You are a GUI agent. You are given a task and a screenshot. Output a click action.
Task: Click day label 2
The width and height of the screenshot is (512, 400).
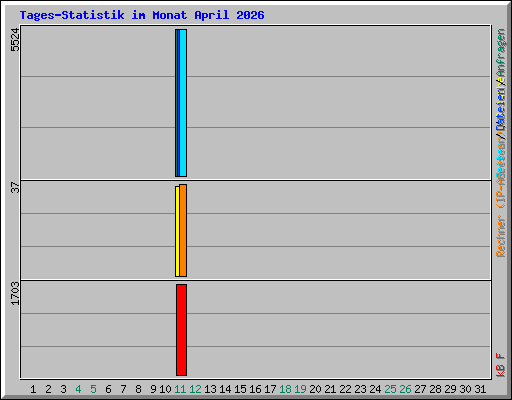coord(49,389)
